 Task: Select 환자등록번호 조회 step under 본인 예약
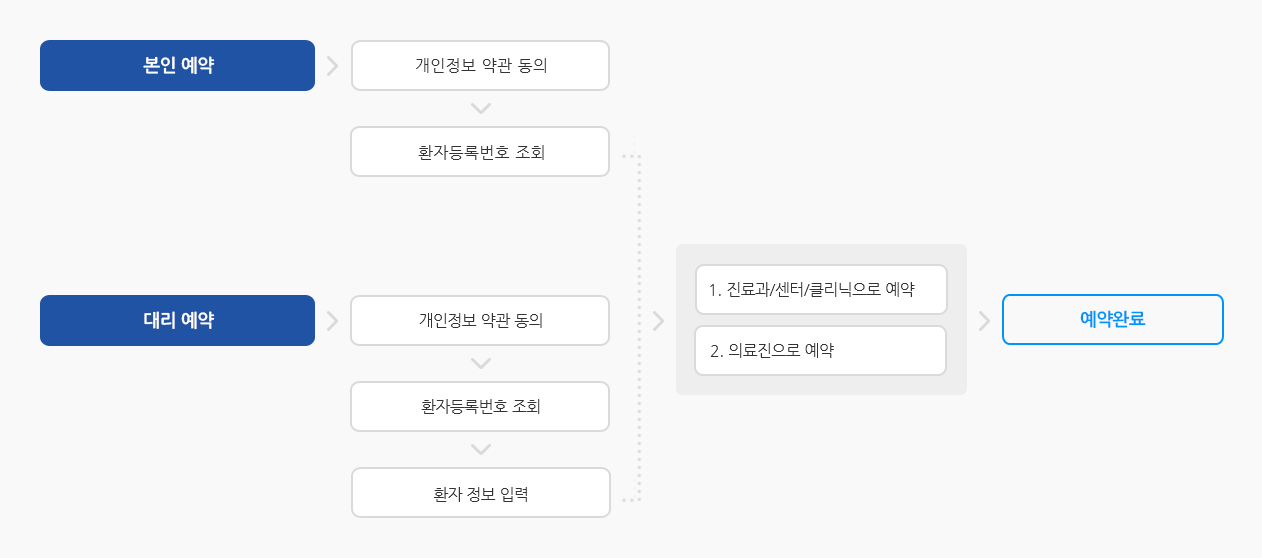click(x=480, y=152)
